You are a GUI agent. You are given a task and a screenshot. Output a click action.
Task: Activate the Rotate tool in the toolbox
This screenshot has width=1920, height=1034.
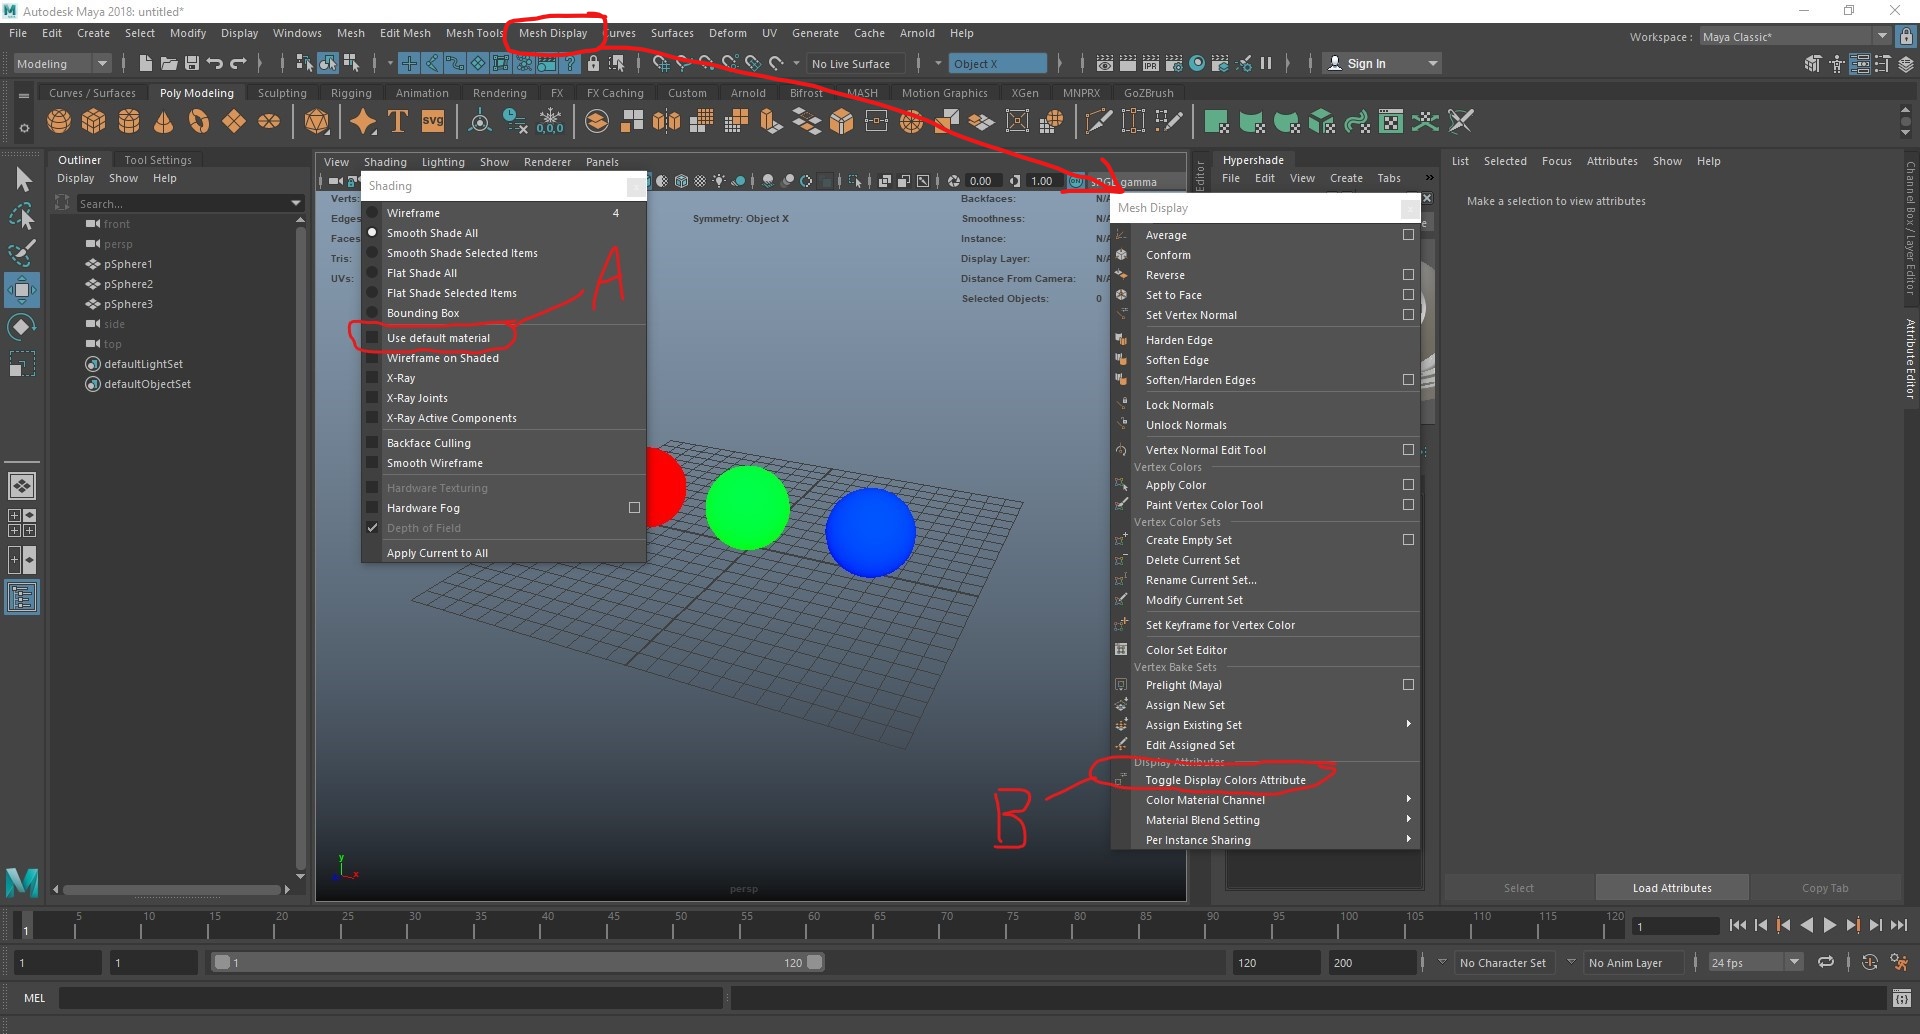click(22, 327)
